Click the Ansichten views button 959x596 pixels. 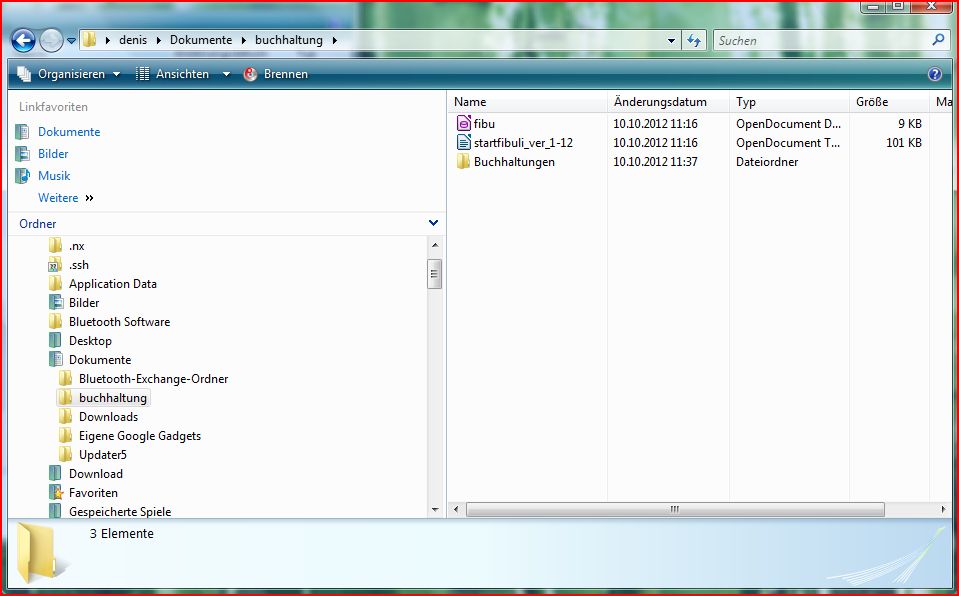[173, 74]
